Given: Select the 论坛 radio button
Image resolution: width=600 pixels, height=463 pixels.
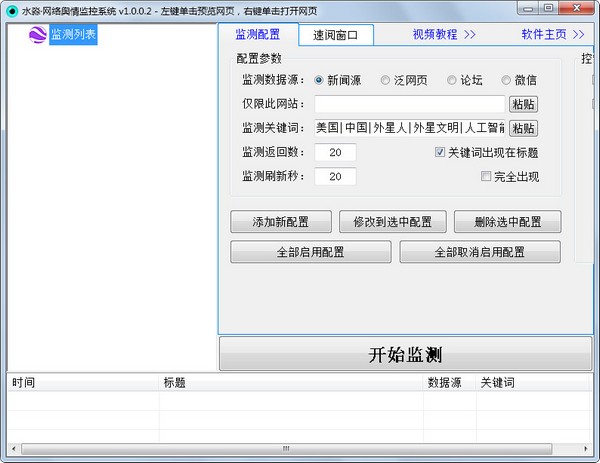Looking at the screenshot, I should (452, 80).
